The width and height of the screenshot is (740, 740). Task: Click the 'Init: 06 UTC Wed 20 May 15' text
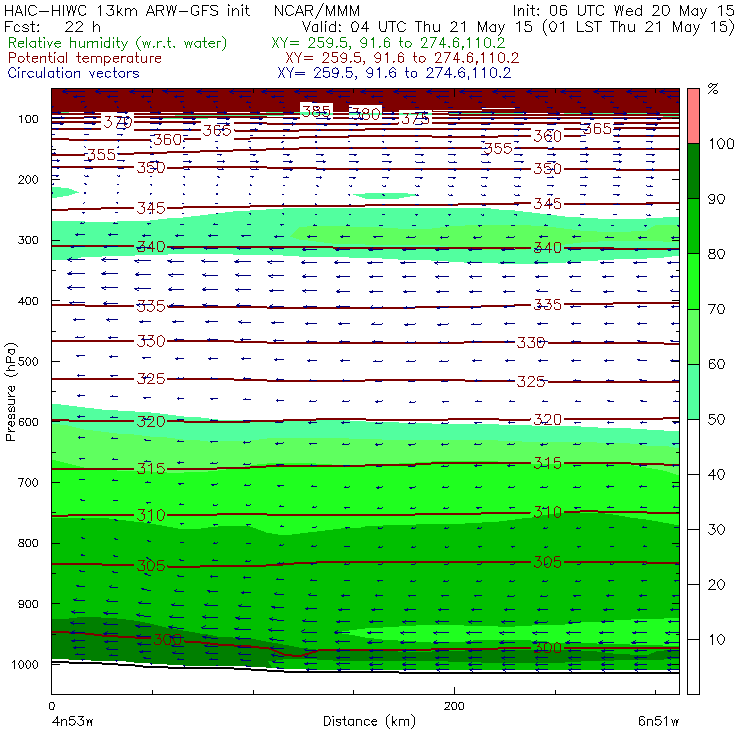click(x=623, y=11)
